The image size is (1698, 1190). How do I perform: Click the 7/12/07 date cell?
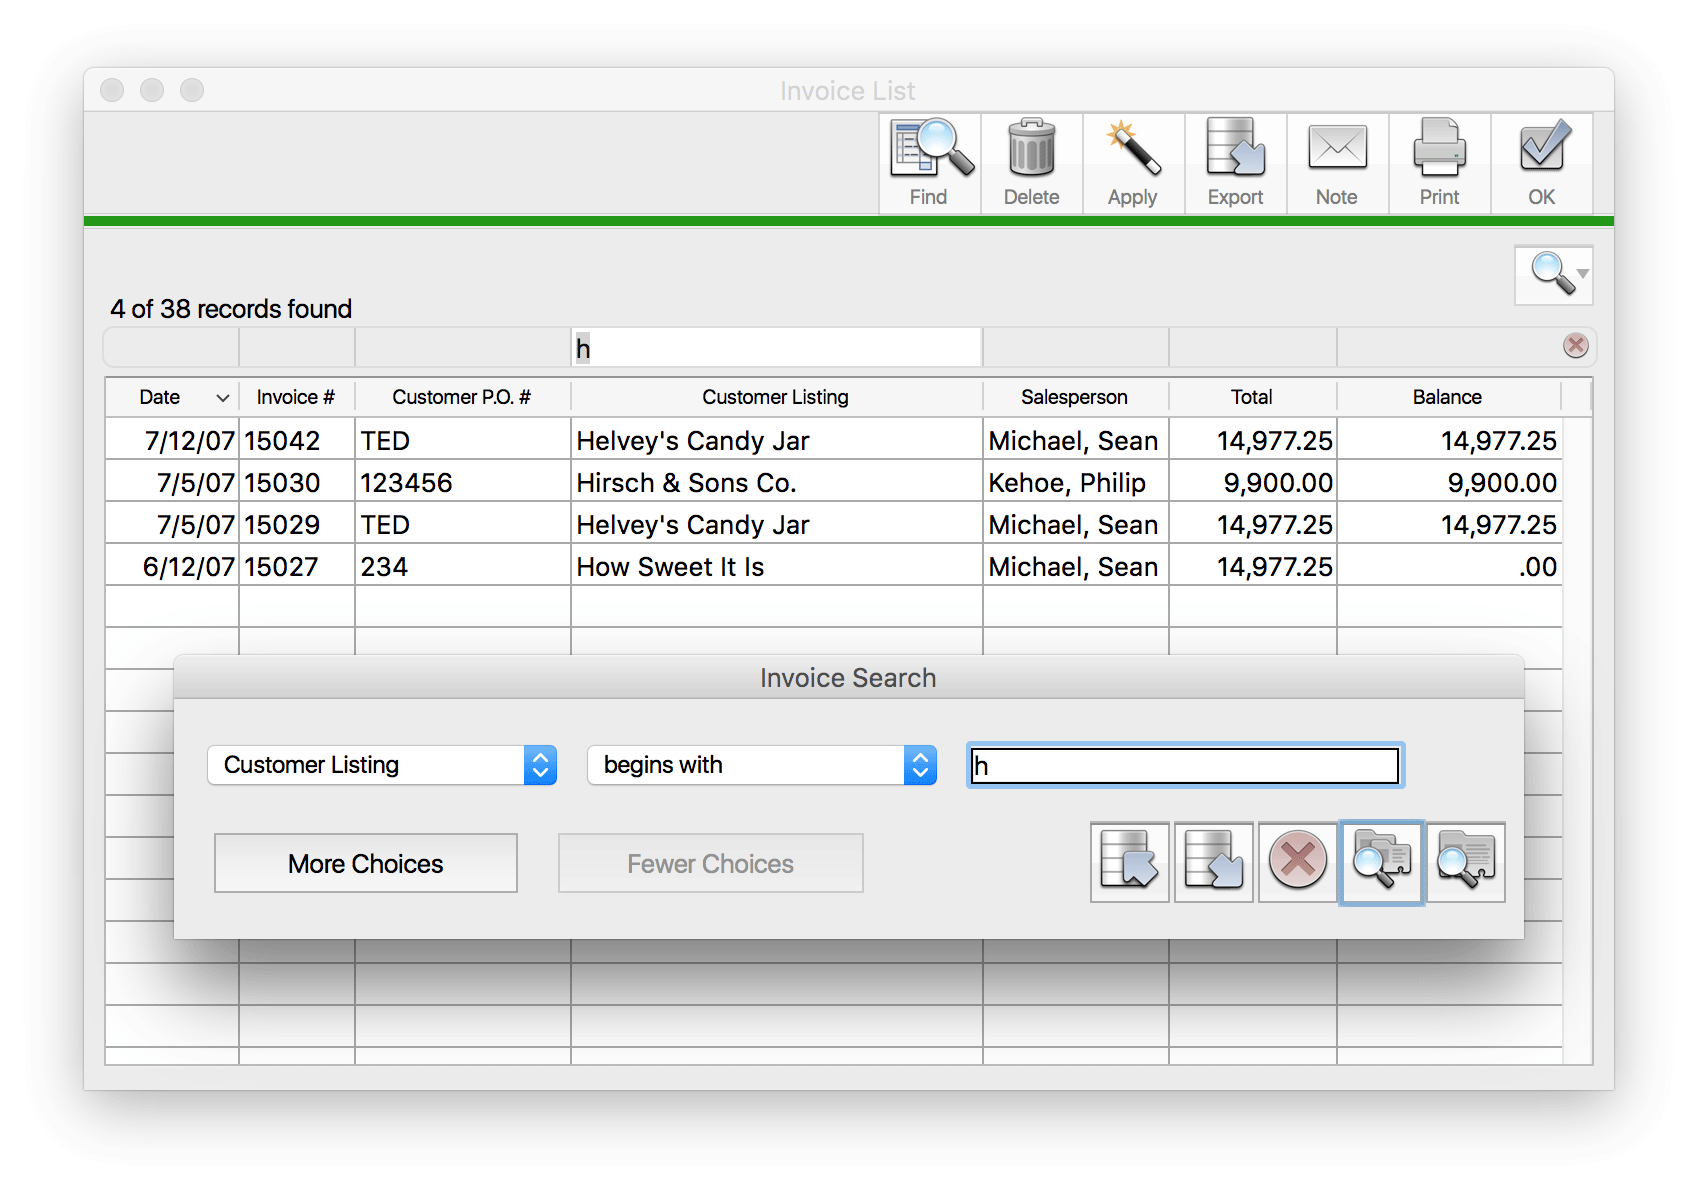(x=172, y=440)
